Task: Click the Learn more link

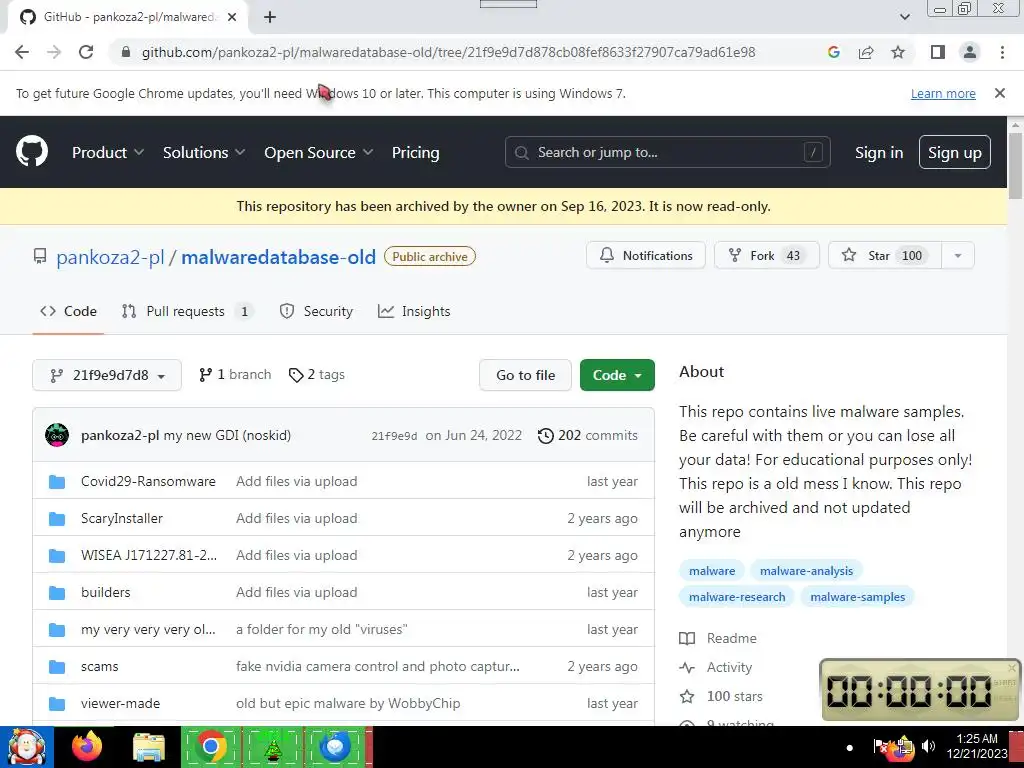Action: point(943,93)
